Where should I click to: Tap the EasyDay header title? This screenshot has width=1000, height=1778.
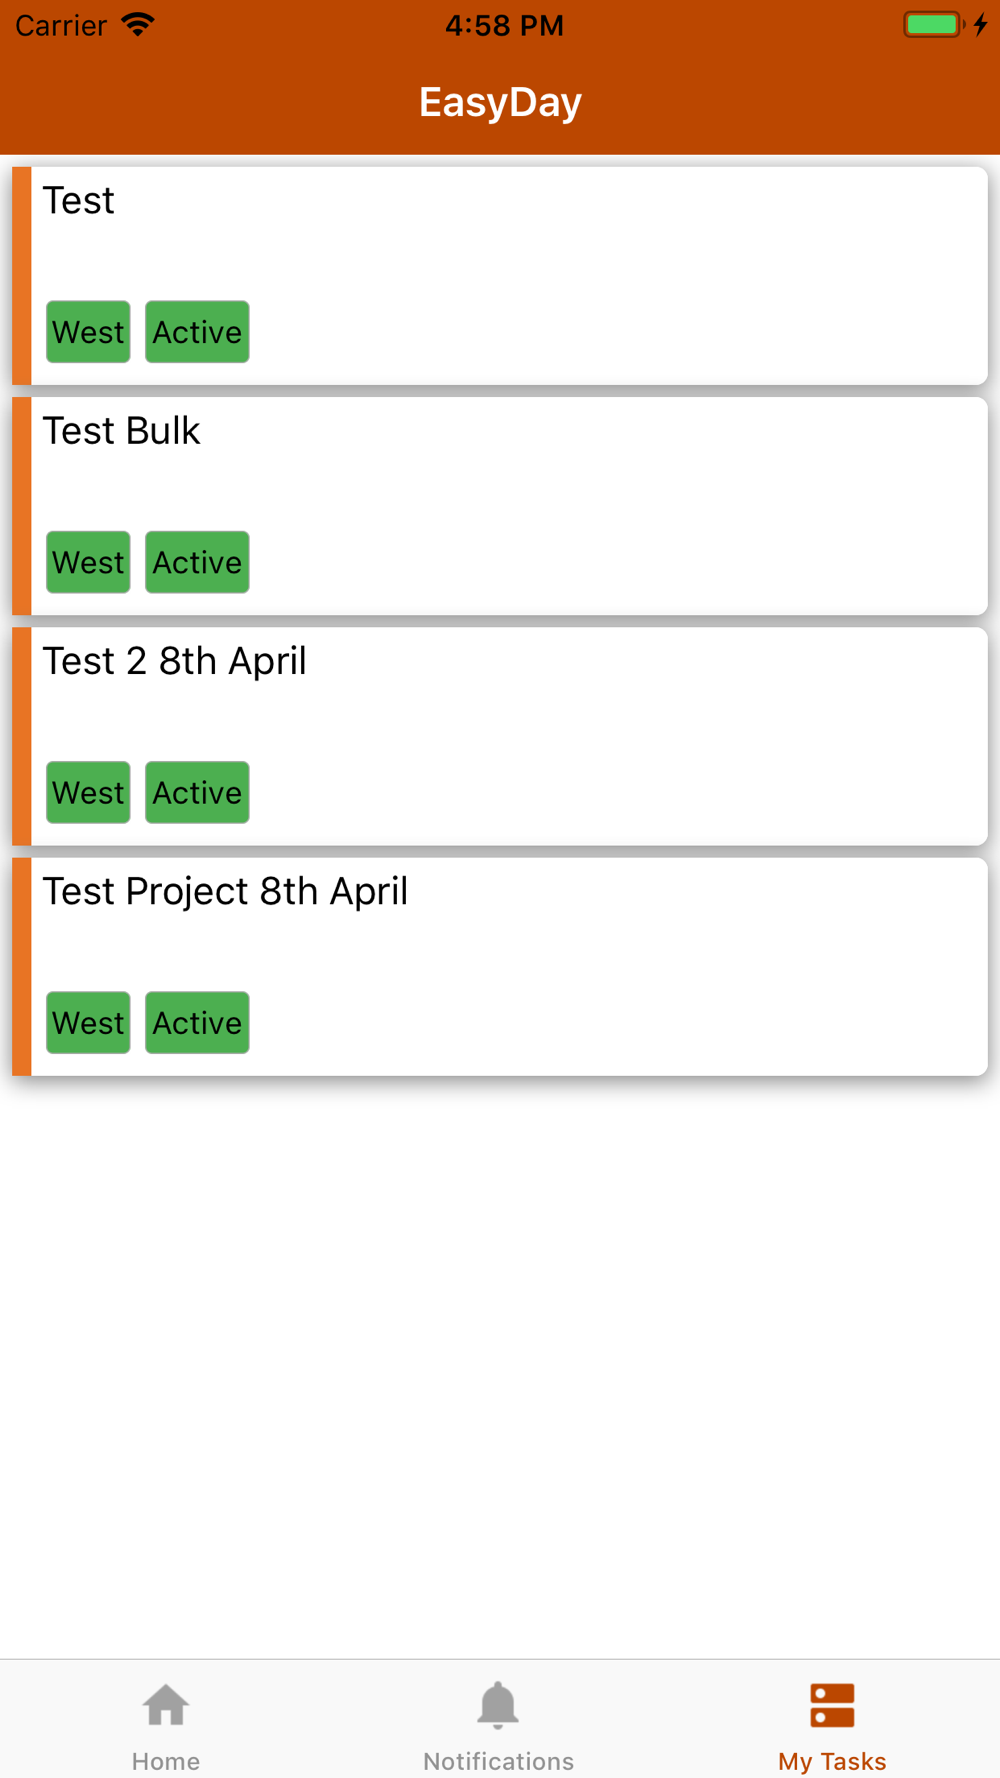tap(500, 103)
